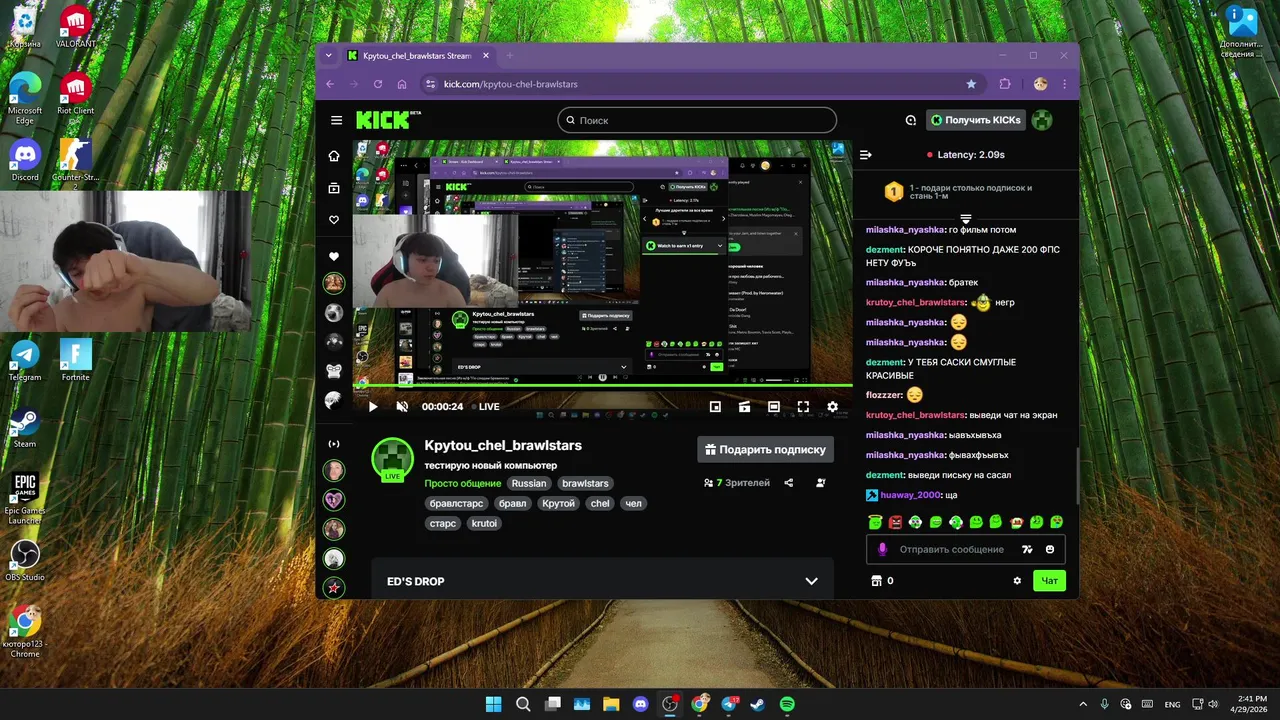
Task: Open the Steam desktop shortcut
Action: tap(25, 427)
